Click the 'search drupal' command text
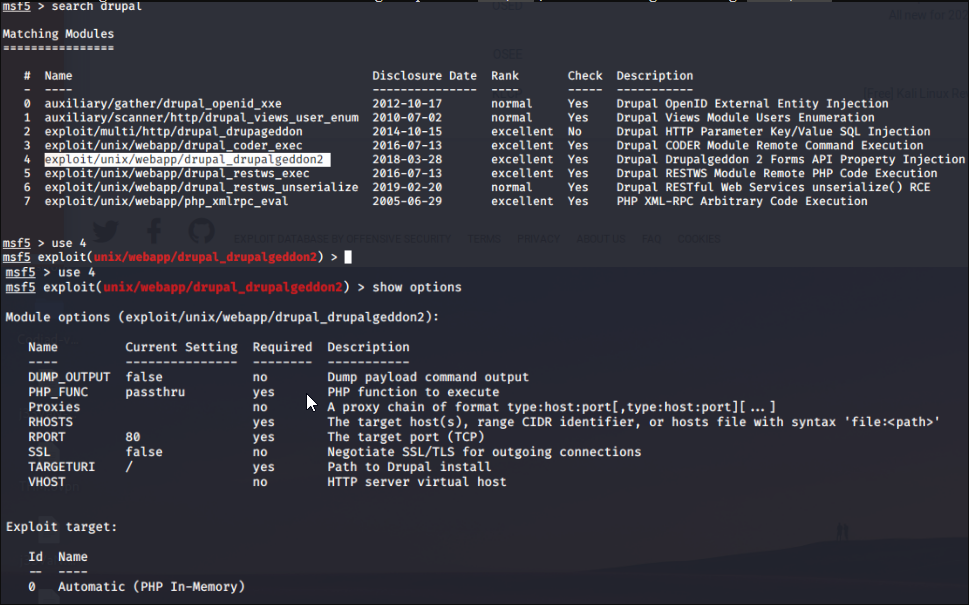The height and width of the screenshot is (605, 969). tap(96, 6)
